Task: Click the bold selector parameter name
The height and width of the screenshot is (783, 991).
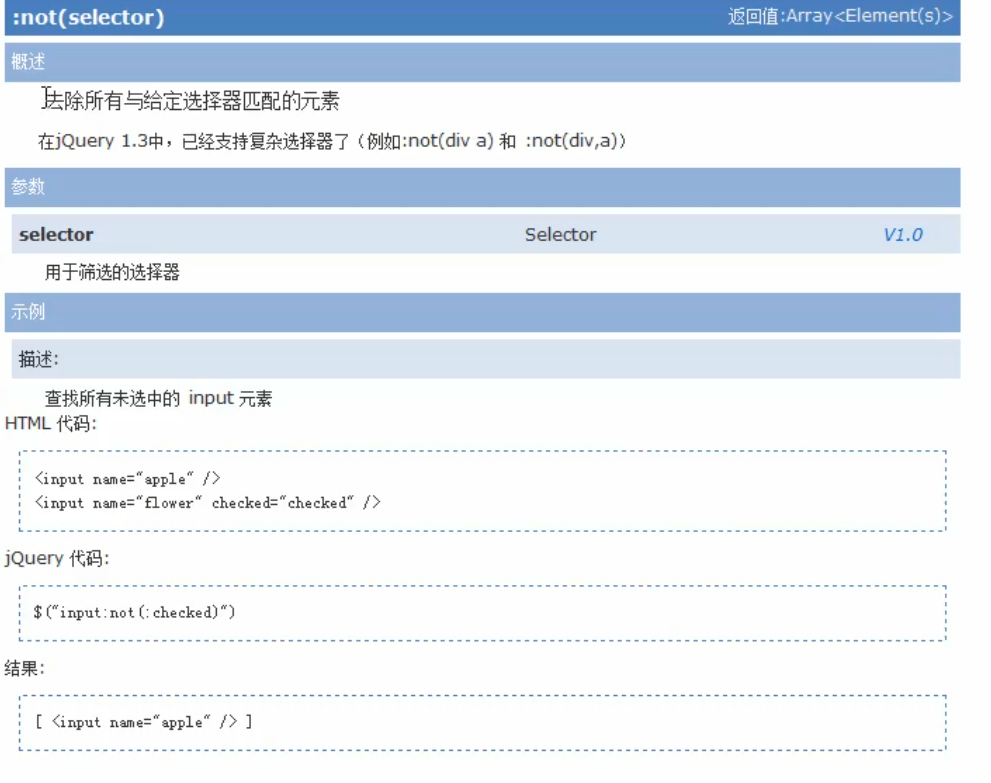Action: pyautogui.click(x=56, y=234)
